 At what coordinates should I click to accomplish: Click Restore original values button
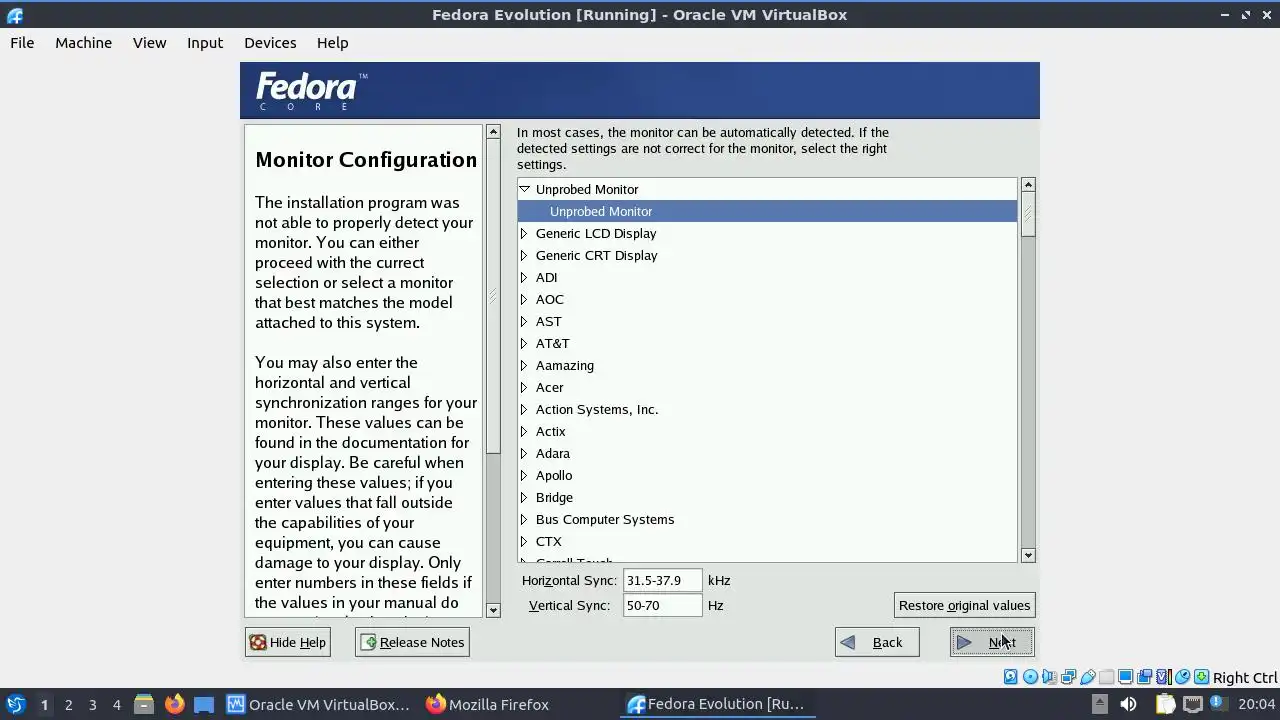[x=964, y=605]
